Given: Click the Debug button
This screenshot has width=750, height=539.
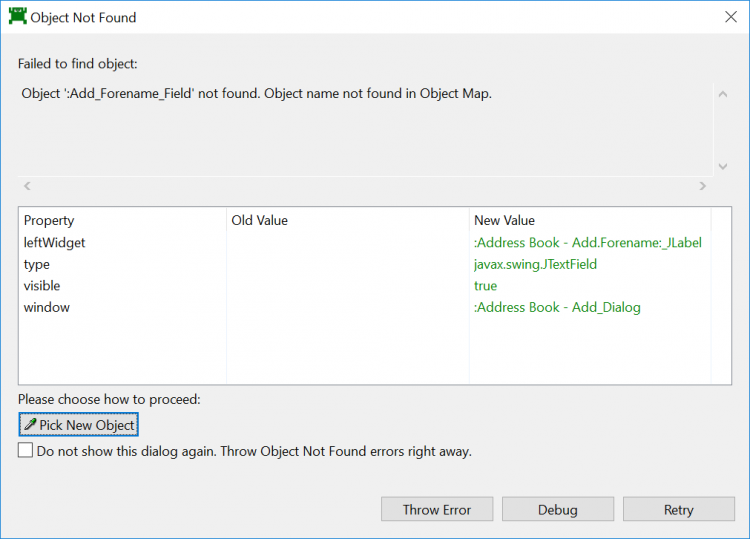Looking at the screenshot, I should click(557, 510).
